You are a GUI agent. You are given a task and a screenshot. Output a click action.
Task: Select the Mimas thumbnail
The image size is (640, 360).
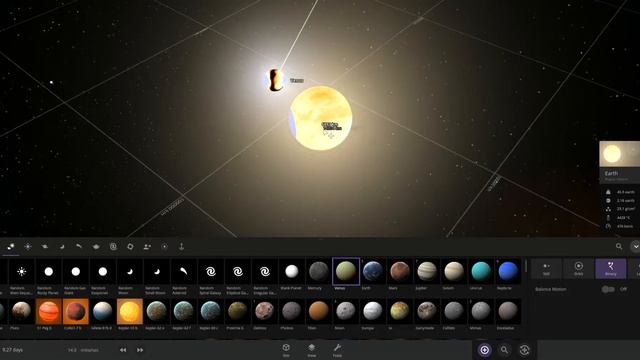[x=481, y=311]
